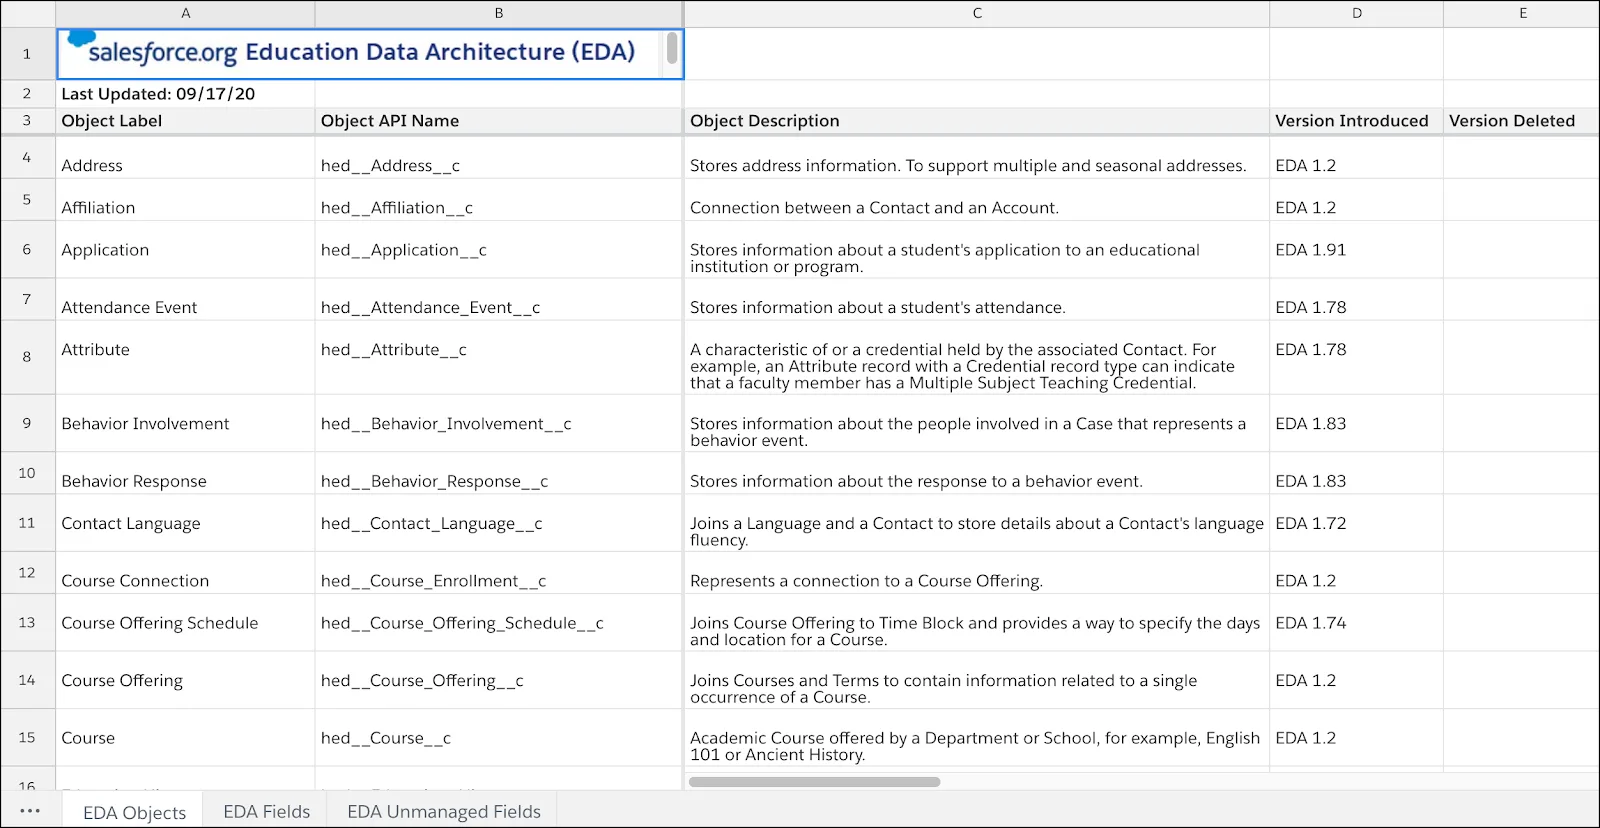Click the 'hed__Course_Offering_Schedule__c' cell
This screenshot has height=828, width=1600.
[x=499, y=623]
